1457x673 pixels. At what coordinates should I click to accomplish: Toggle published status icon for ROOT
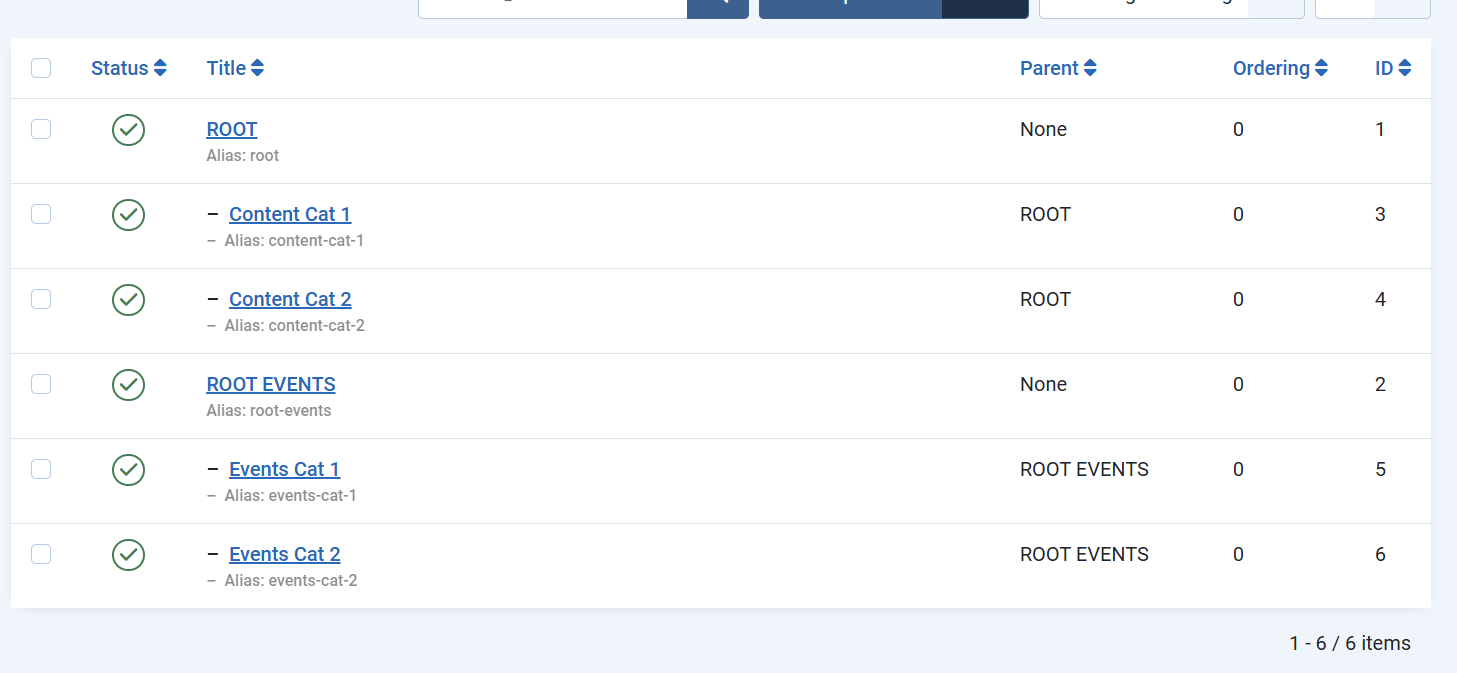click(128, 130)
